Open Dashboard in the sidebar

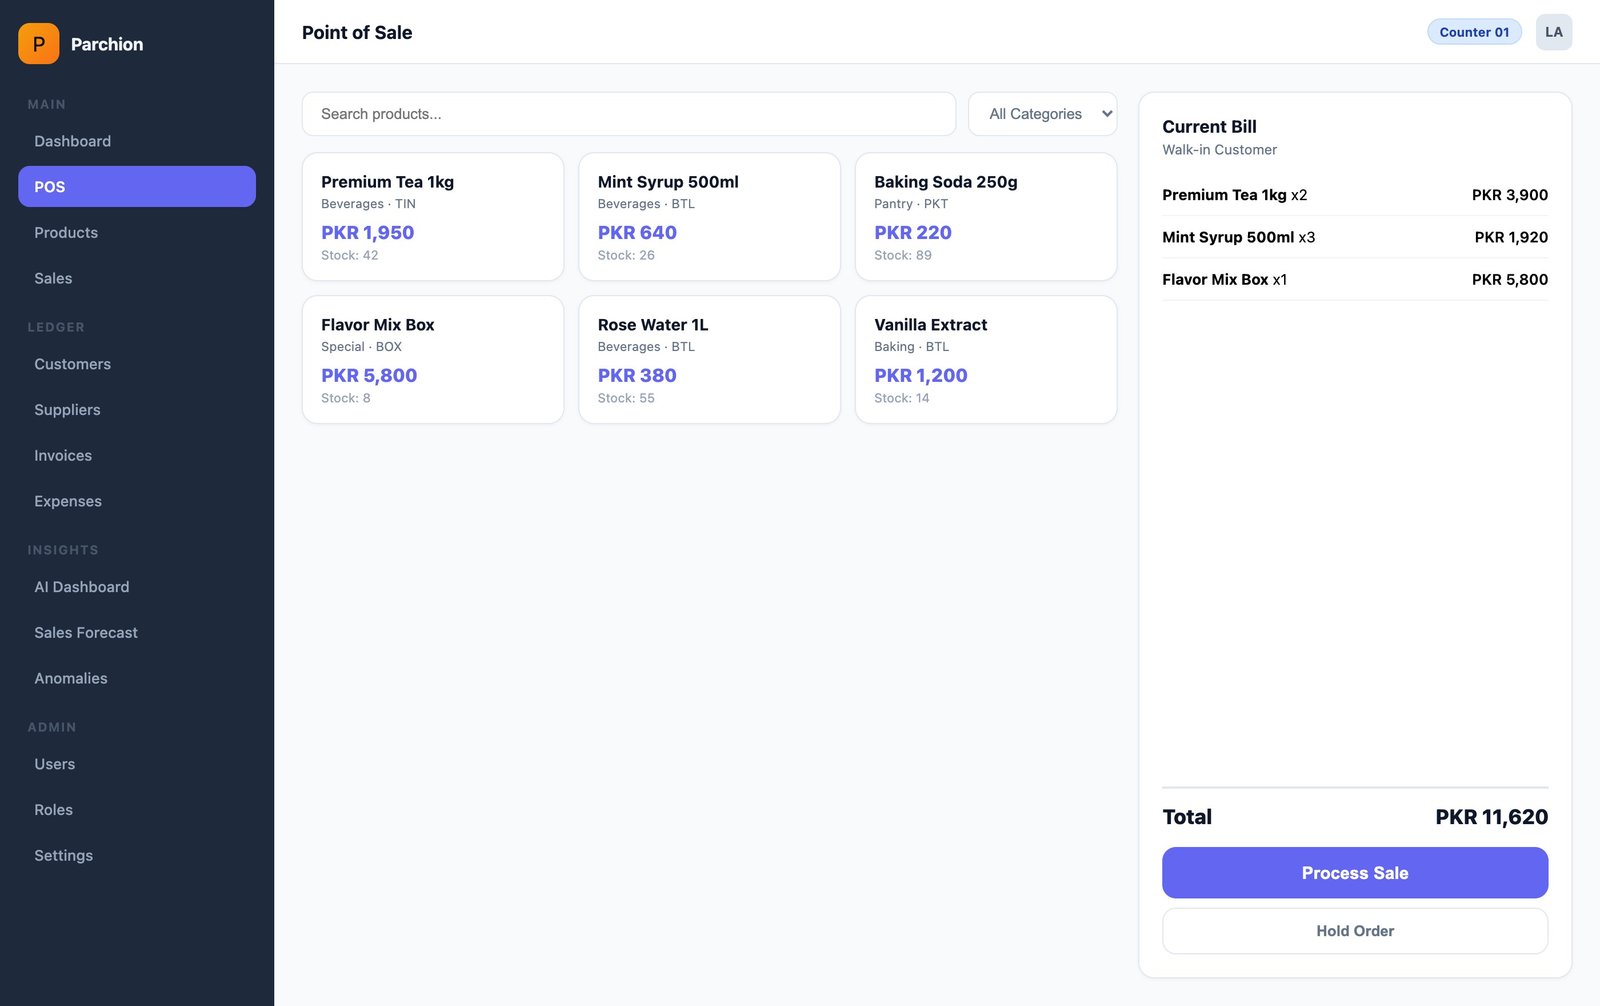point(73,141)
